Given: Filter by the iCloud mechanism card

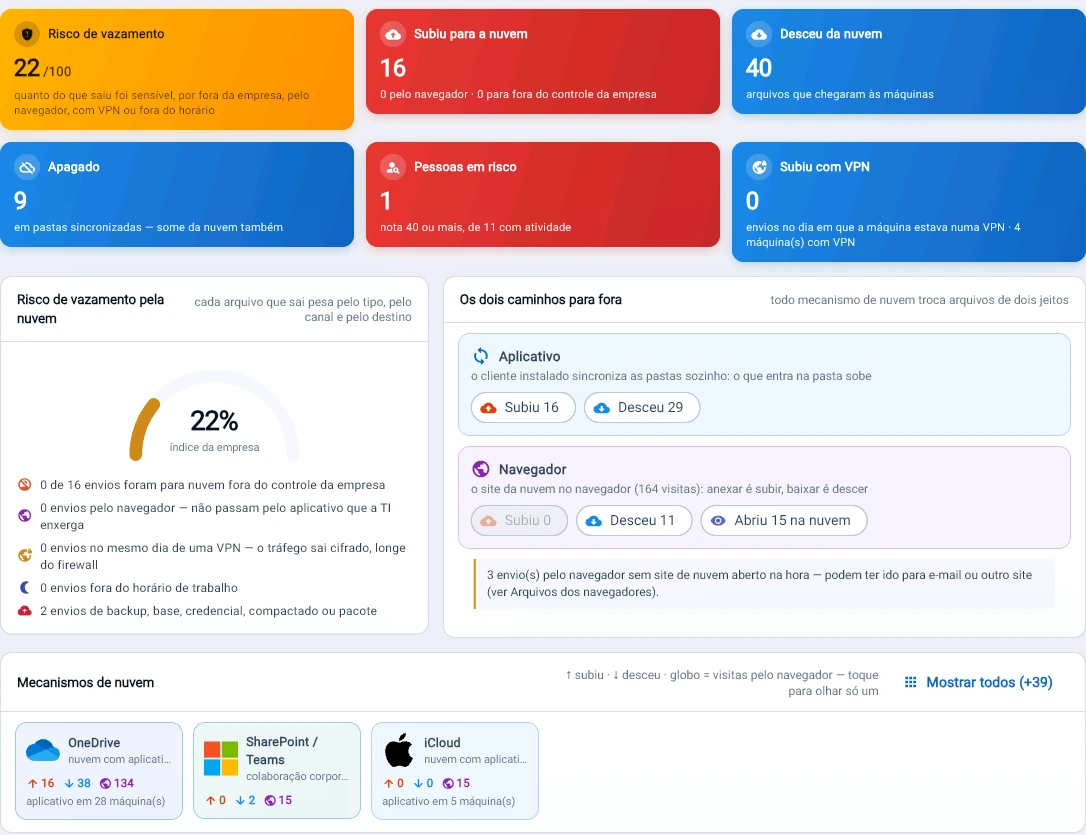Looking at the screenshot, I should click(455, 771).
